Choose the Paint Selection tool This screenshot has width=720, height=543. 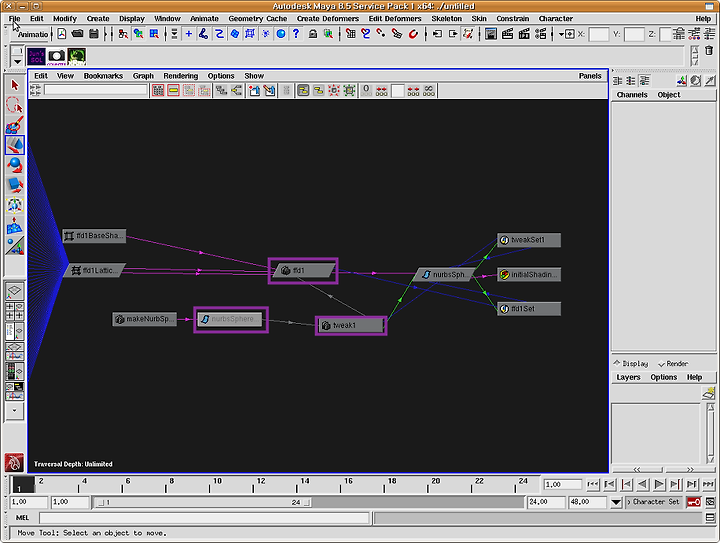(x=15, y=125)
